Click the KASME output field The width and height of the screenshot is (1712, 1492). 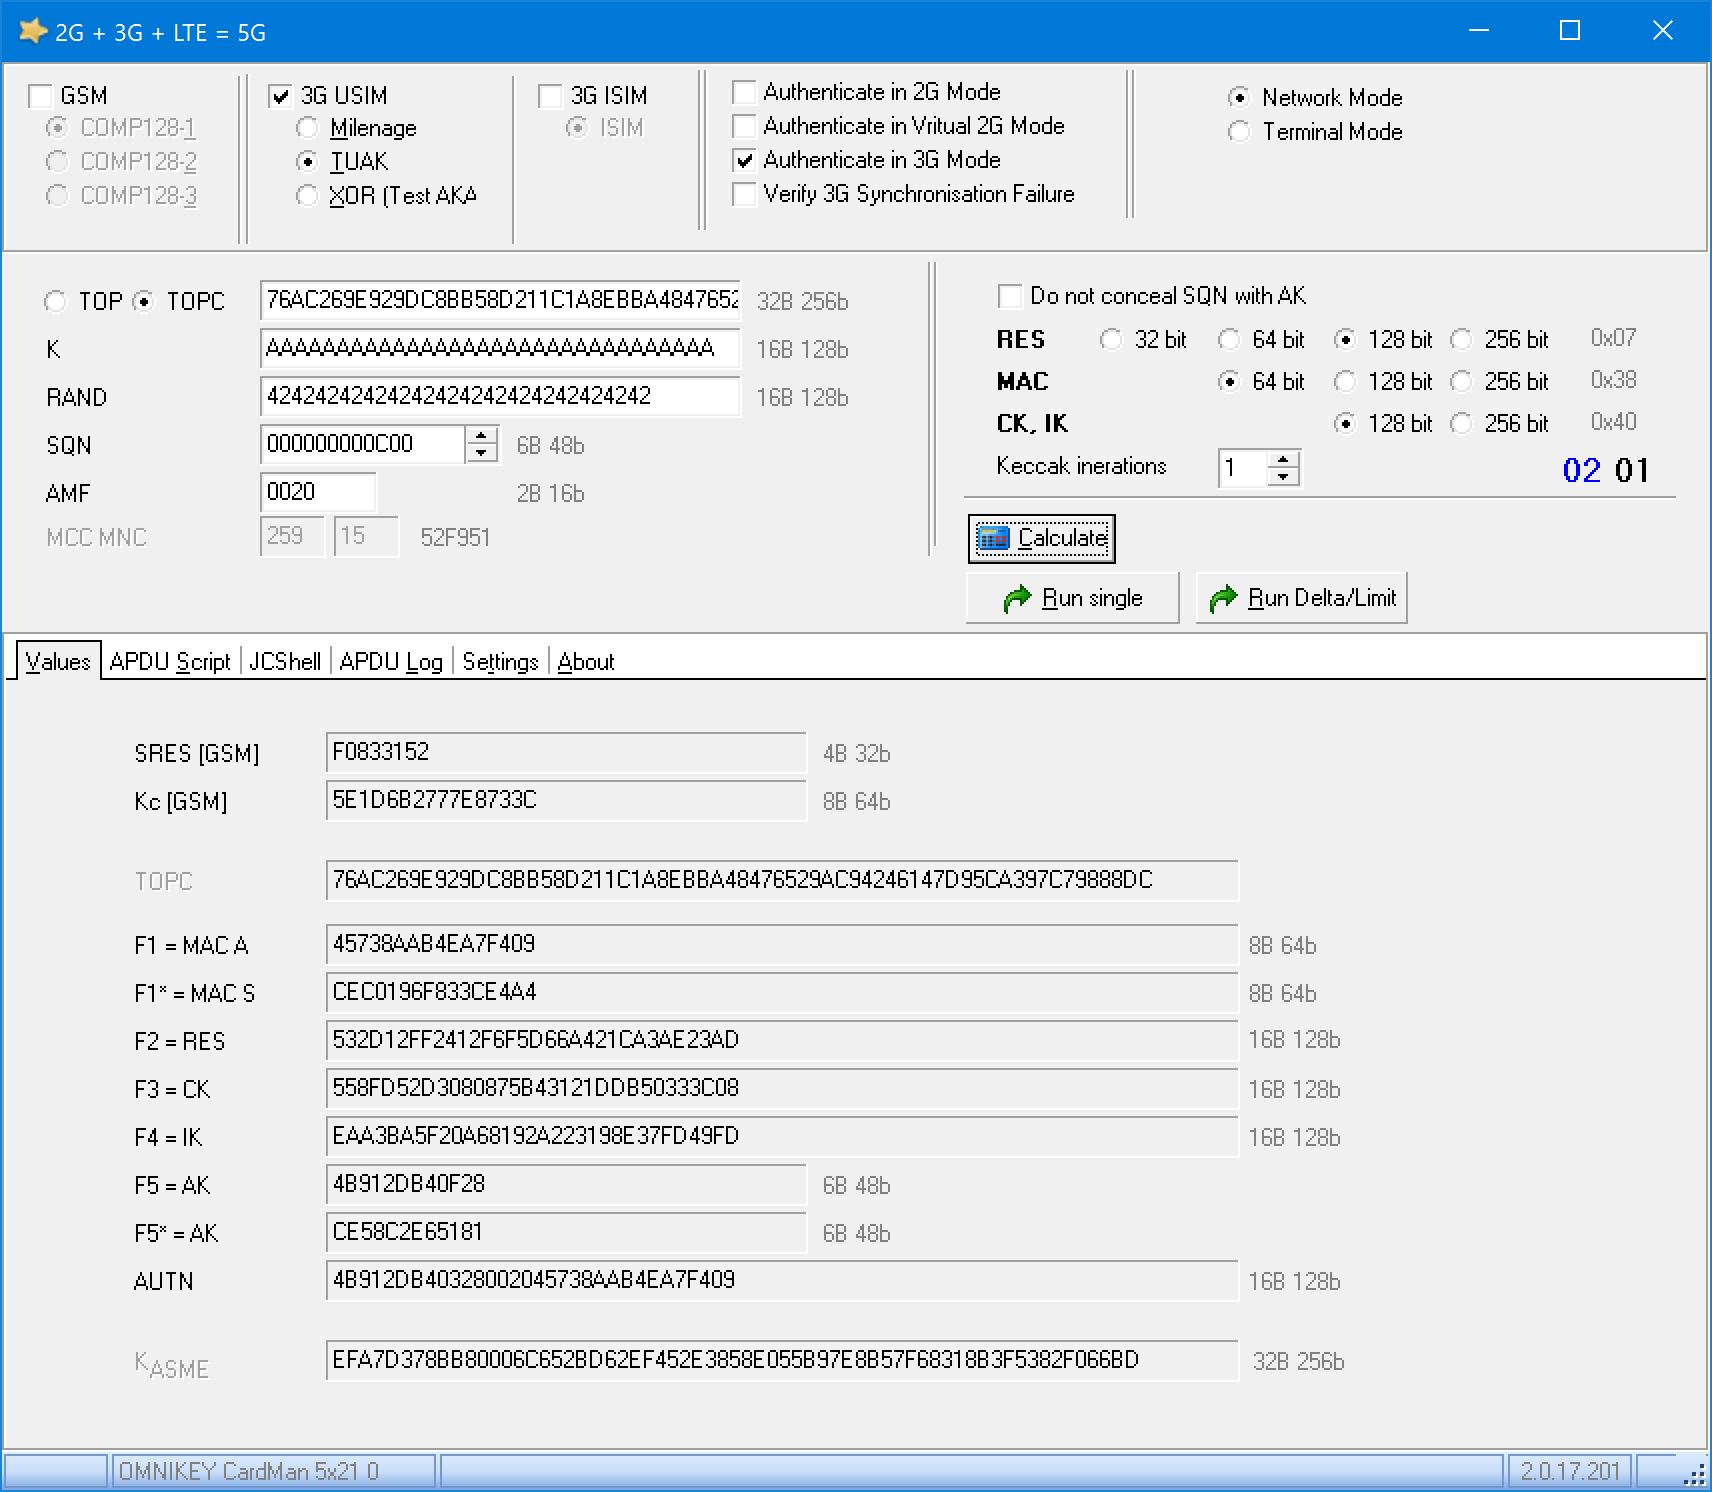tap(782, 1360)
